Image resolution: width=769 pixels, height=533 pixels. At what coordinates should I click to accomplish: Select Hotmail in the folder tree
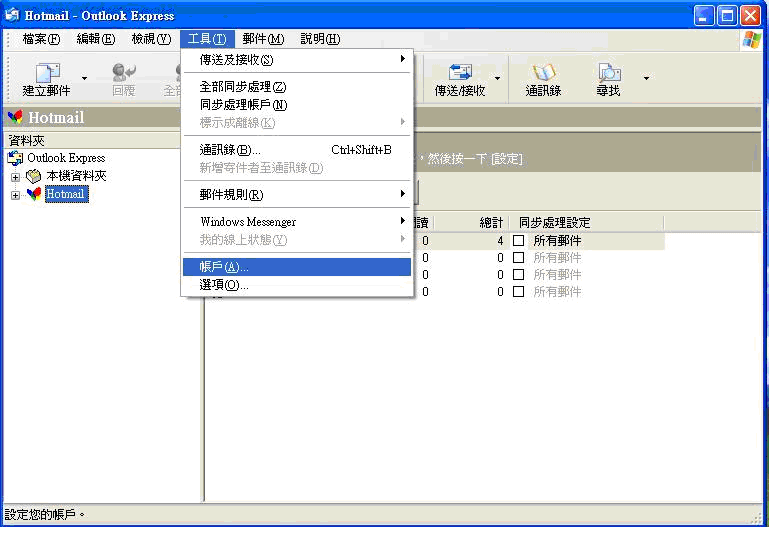pos(66,194)
